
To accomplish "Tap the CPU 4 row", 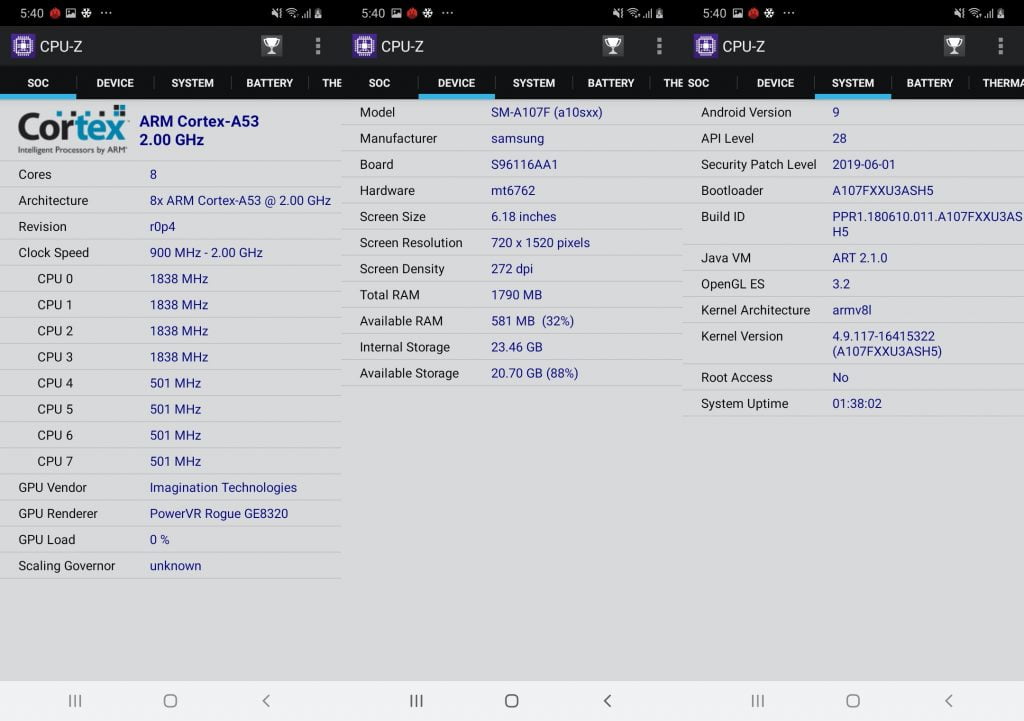I will (170, 383).
